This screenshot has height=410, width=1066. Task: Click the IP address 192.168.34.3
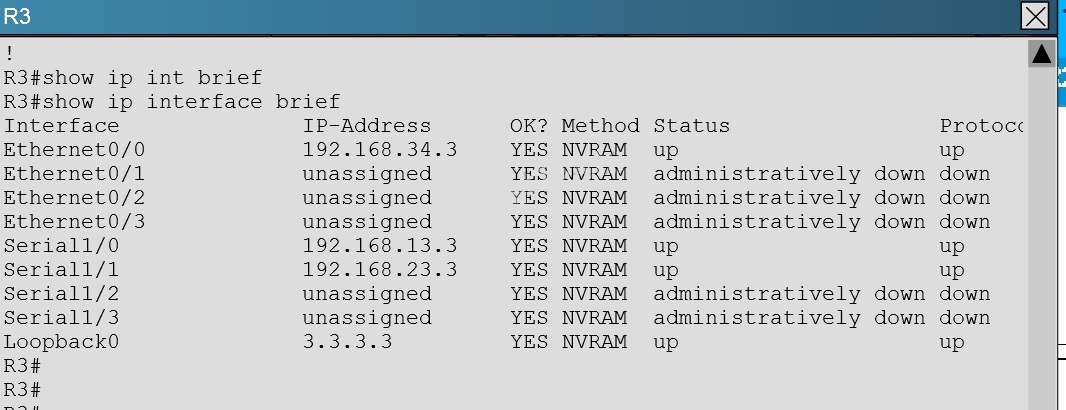(x=380, y=150)
